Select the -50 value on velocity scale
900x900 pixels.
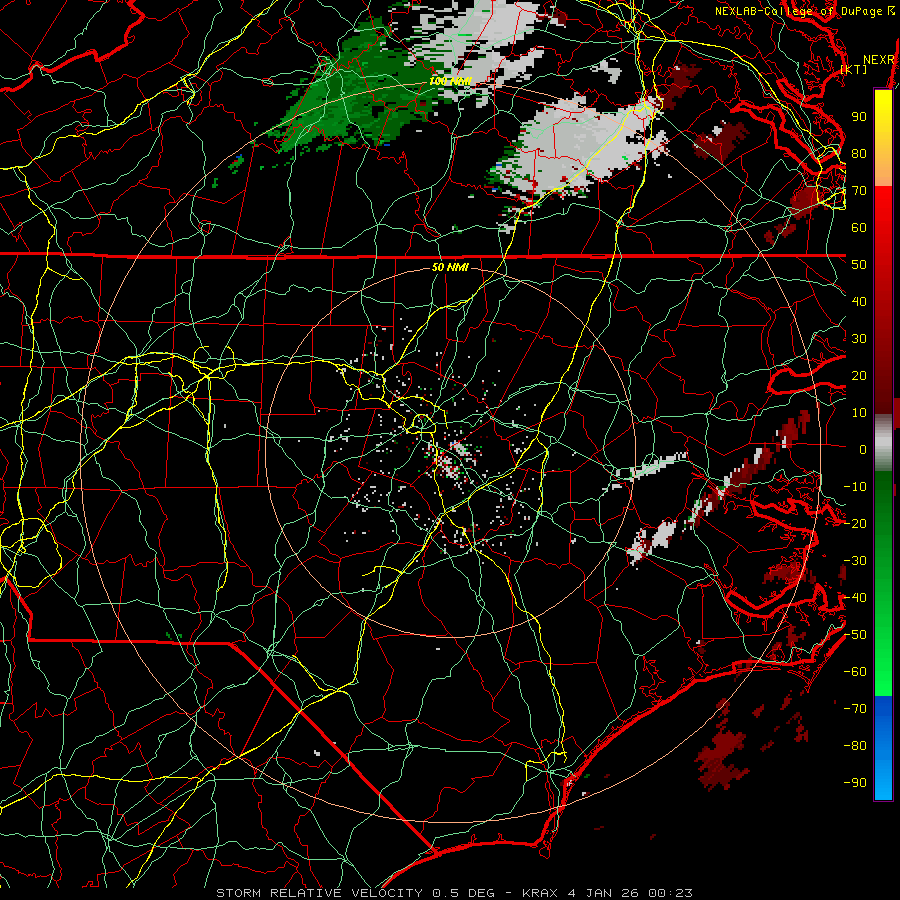coord(855,635)
